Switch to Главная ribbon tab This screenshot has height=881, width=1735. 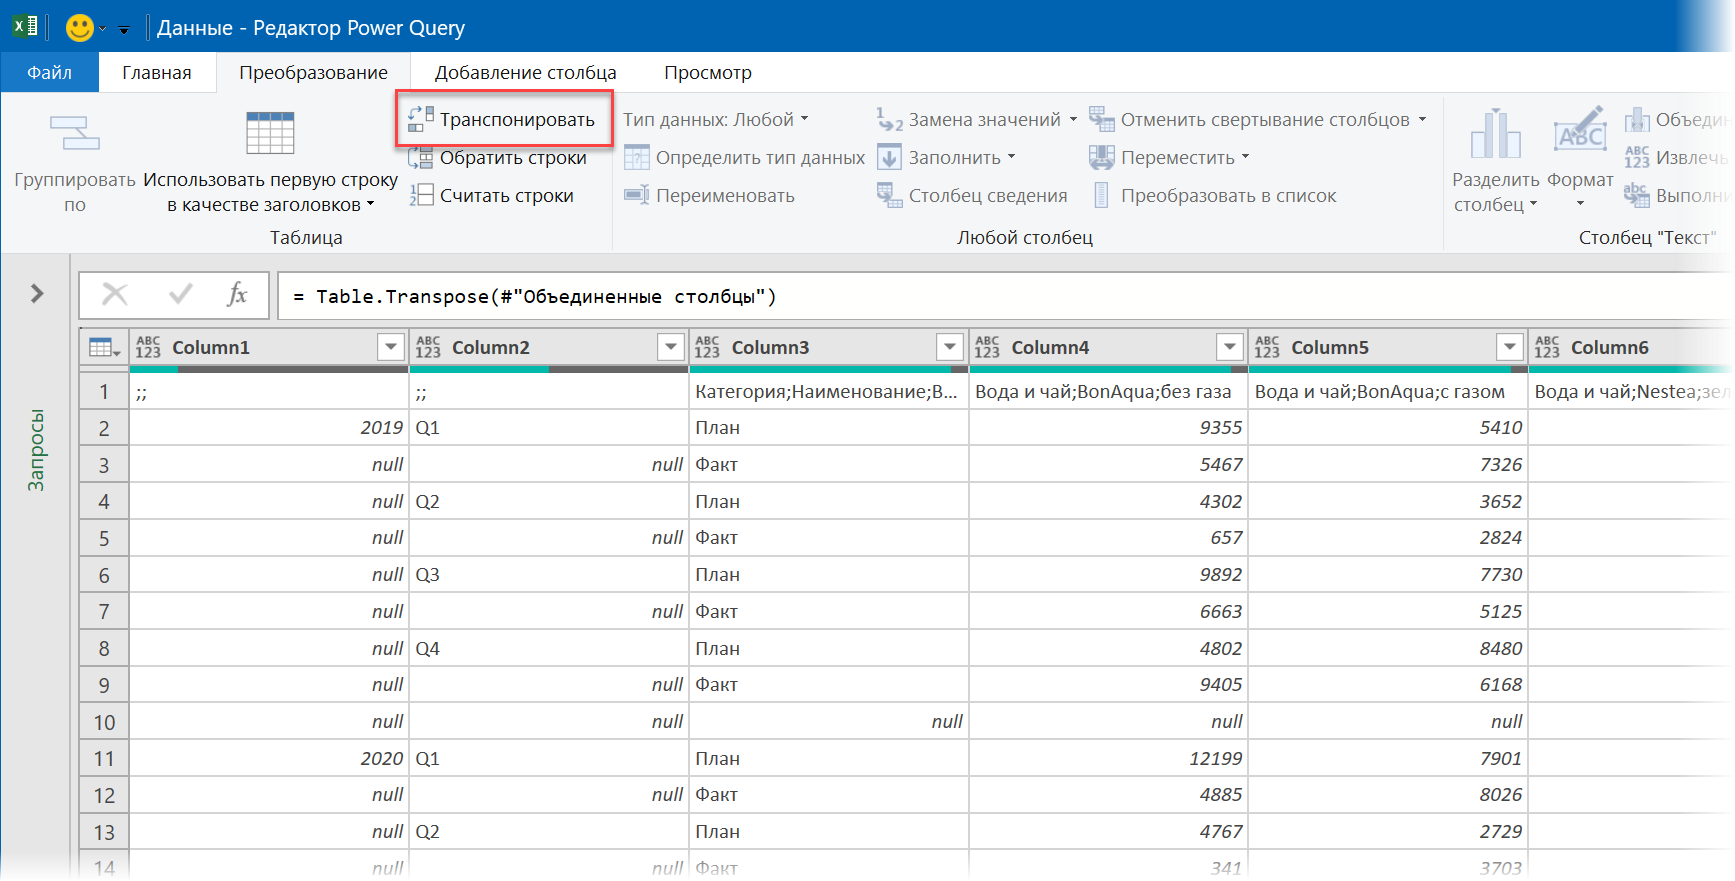pyautogui.click(x=157, y=72)
